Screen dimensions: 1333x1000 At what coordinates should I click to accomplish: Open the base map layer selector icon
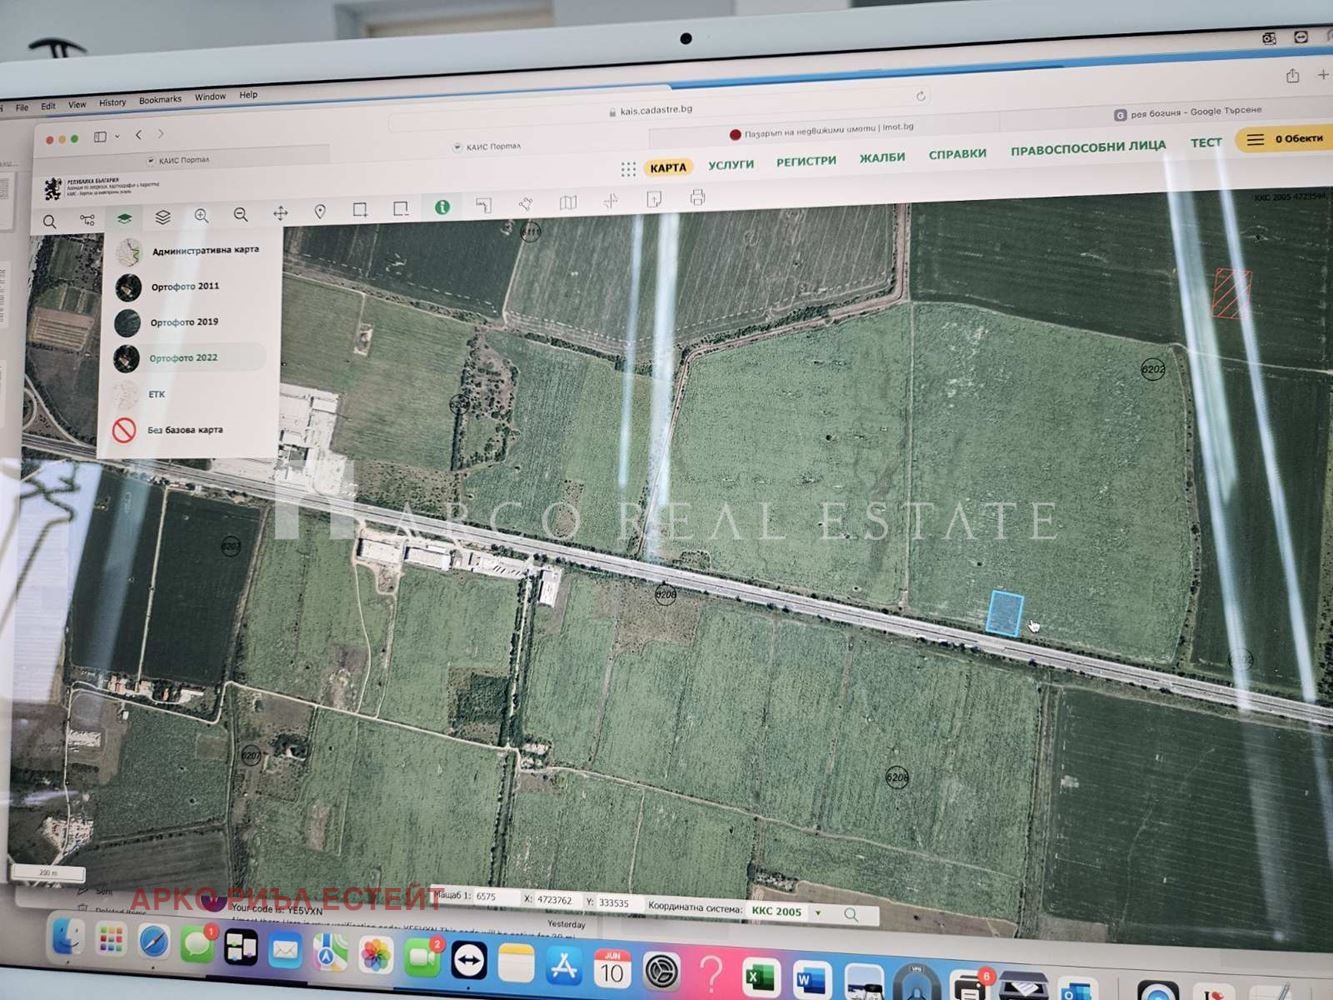[x=124, y=219]
